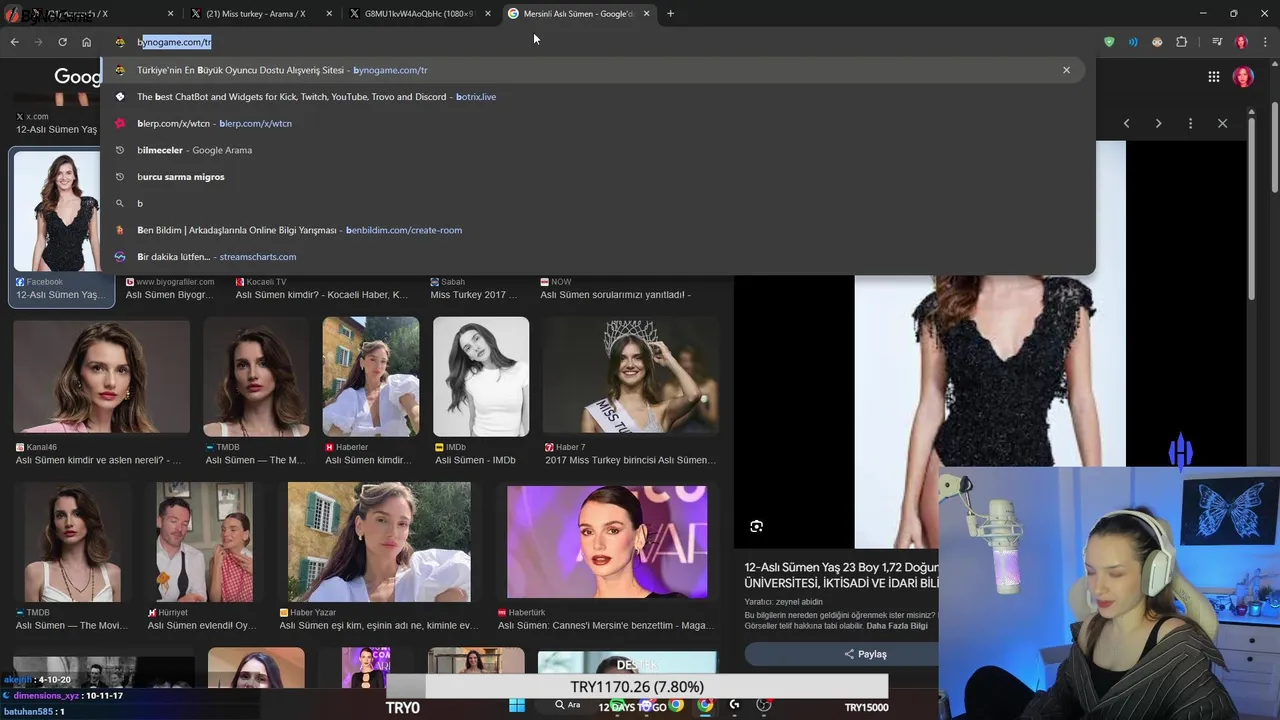Open the Hürriyet wedding couple thumbnail
This screenshot has height=720, width=1280.
(204, 542)
